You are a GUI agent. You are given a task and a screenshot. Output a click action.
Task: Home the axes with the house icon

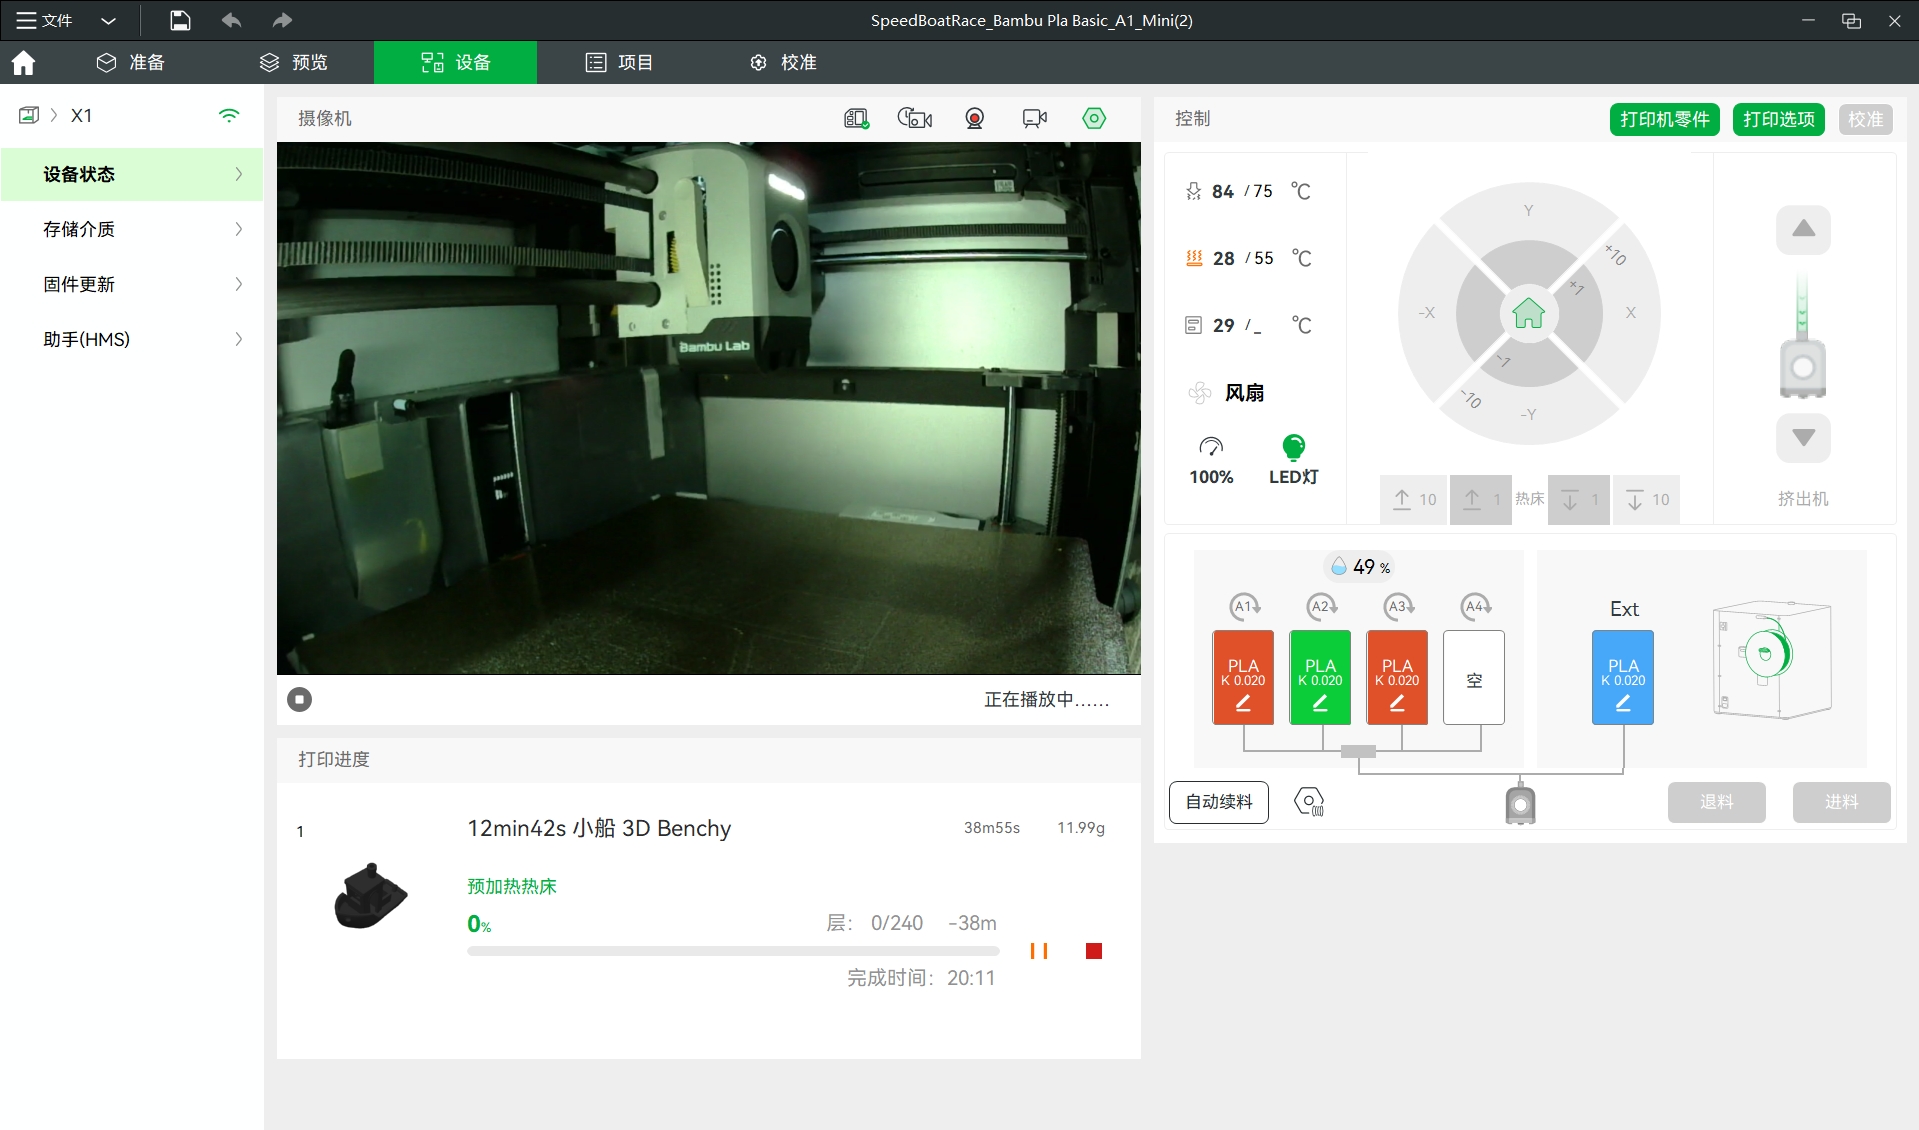[x=1528, y=313]
